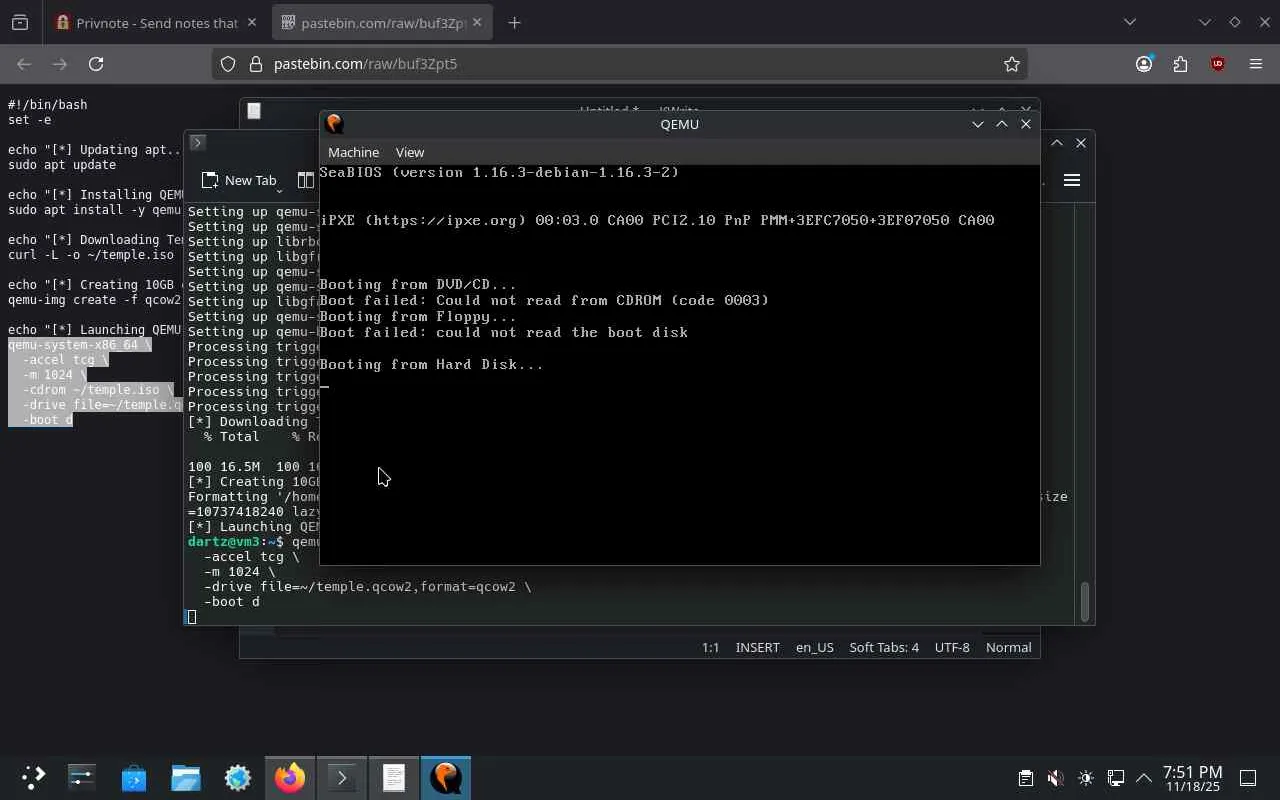Open the gear-and-globe app pinned in the taskbar
The image size is (1280, 800).
point(238,778)
